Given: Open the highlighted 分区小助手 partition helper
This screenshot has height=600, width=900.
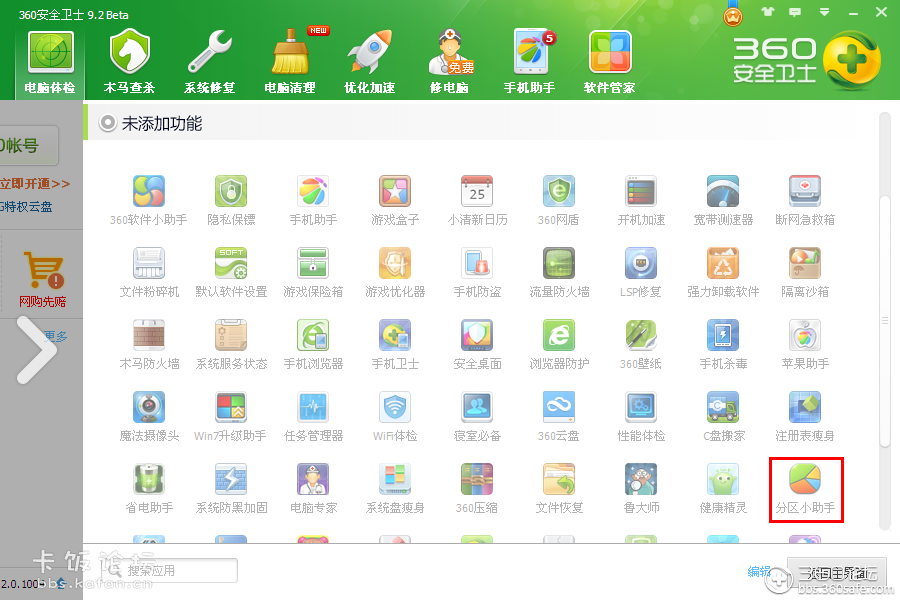Looking at the screenshot, I should tap(804, 489).
